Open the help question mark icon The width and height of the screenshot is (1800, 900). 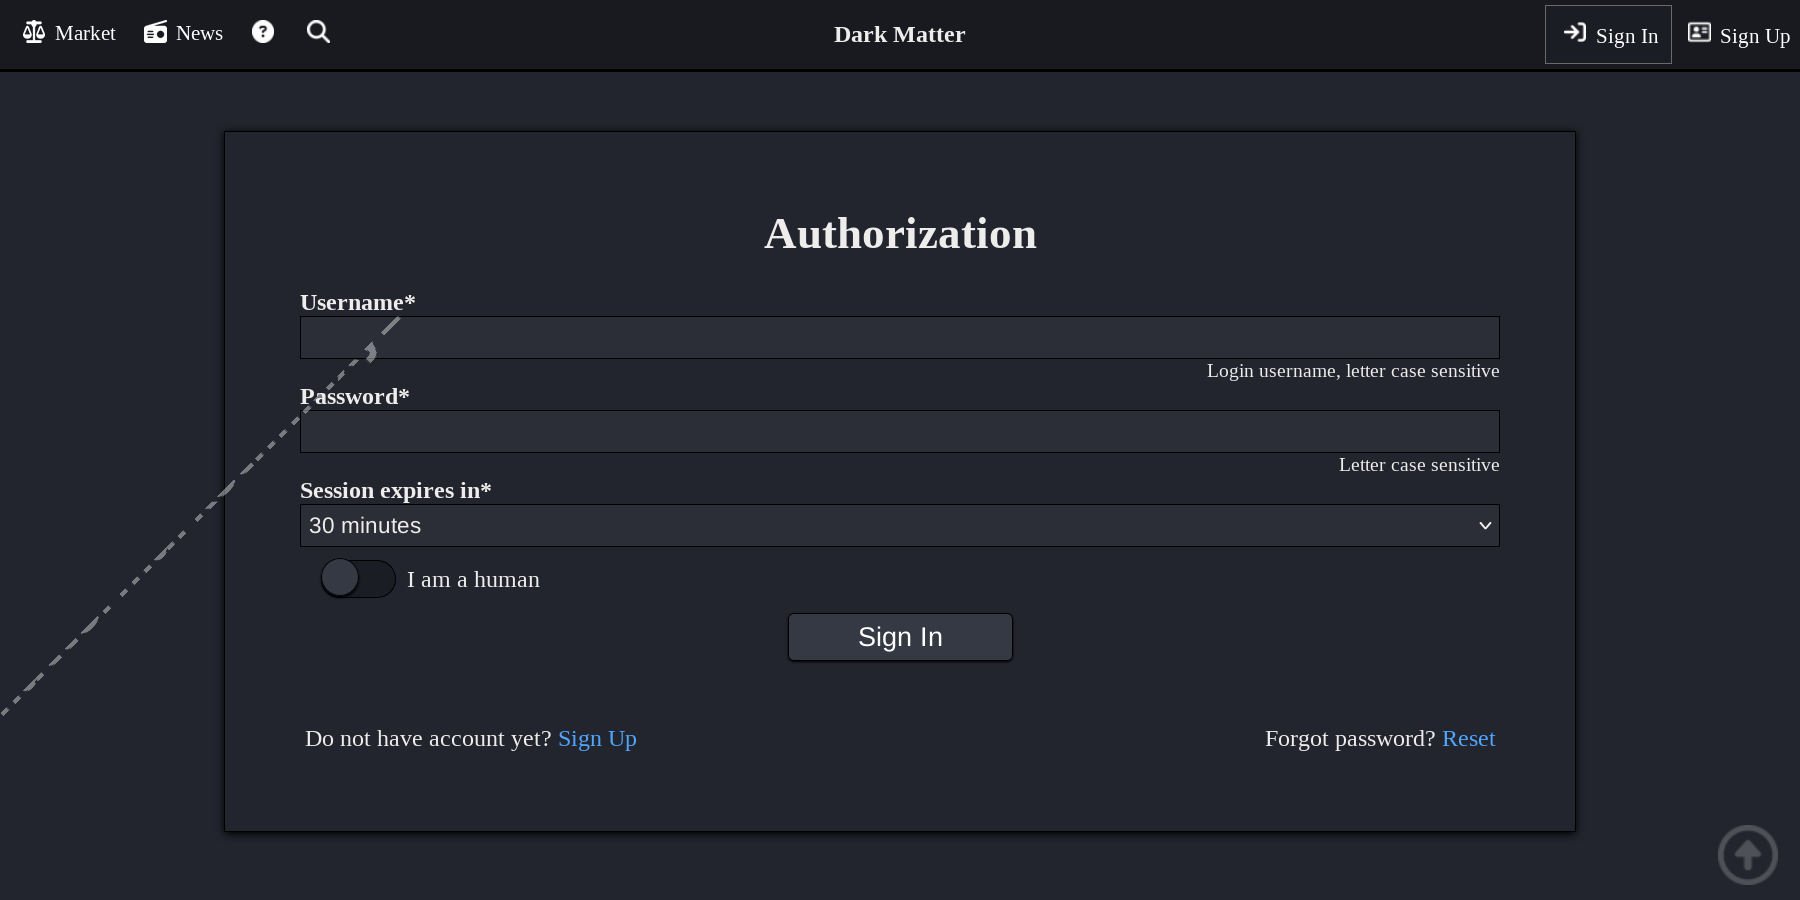pyautogui.click(x=262, y=31)
